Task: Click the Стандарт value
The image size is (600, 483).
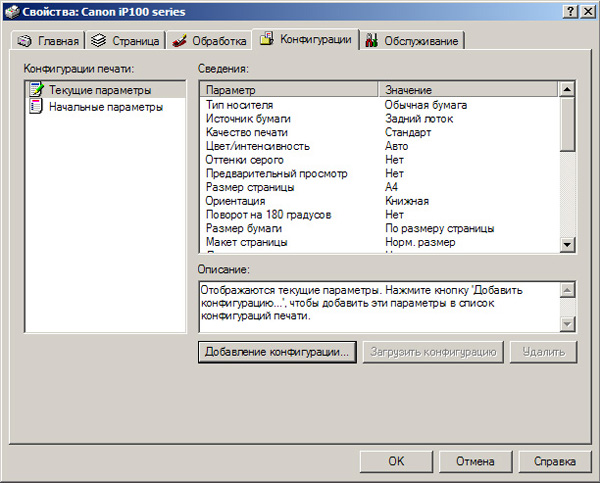Action: click(408, 132)
